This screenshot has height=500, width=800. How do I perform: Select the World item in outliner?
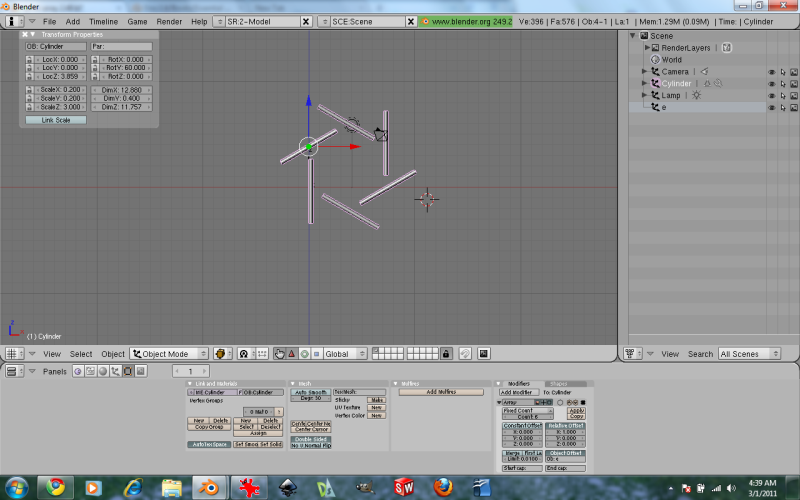pos(671,60)
